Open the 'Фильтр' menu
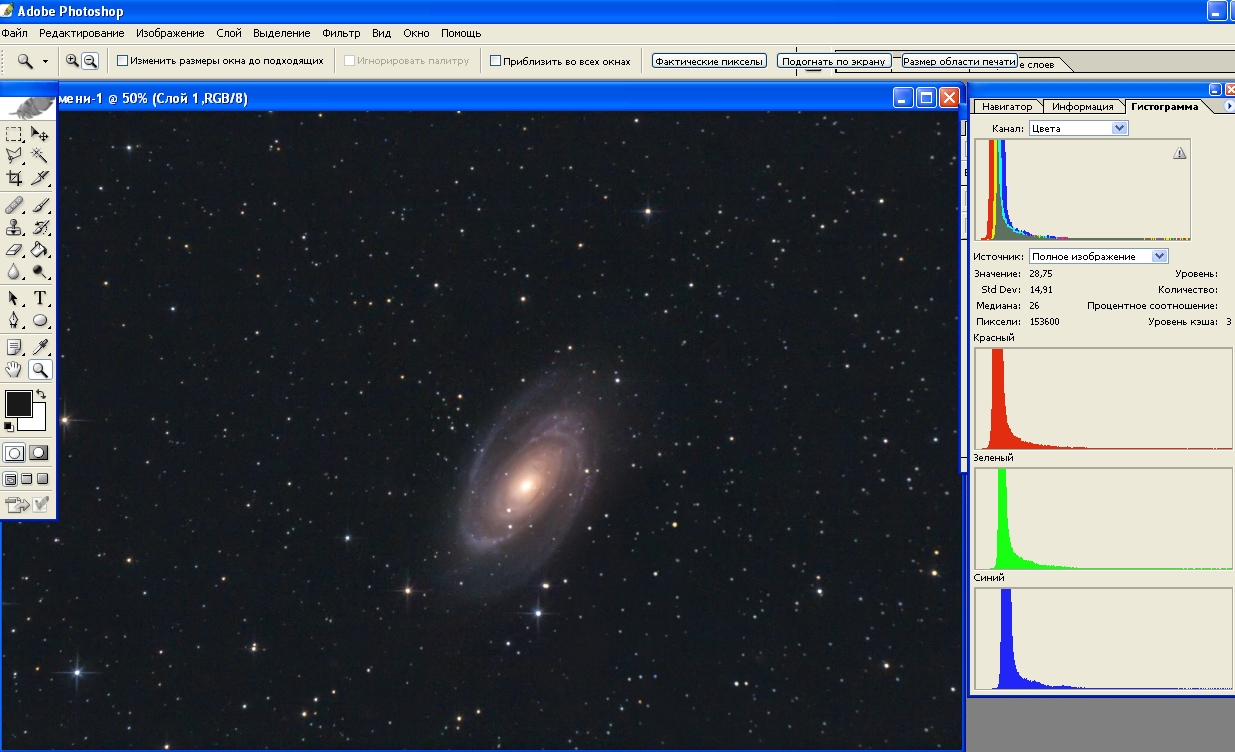1235x752 pixels. point(341,33)
